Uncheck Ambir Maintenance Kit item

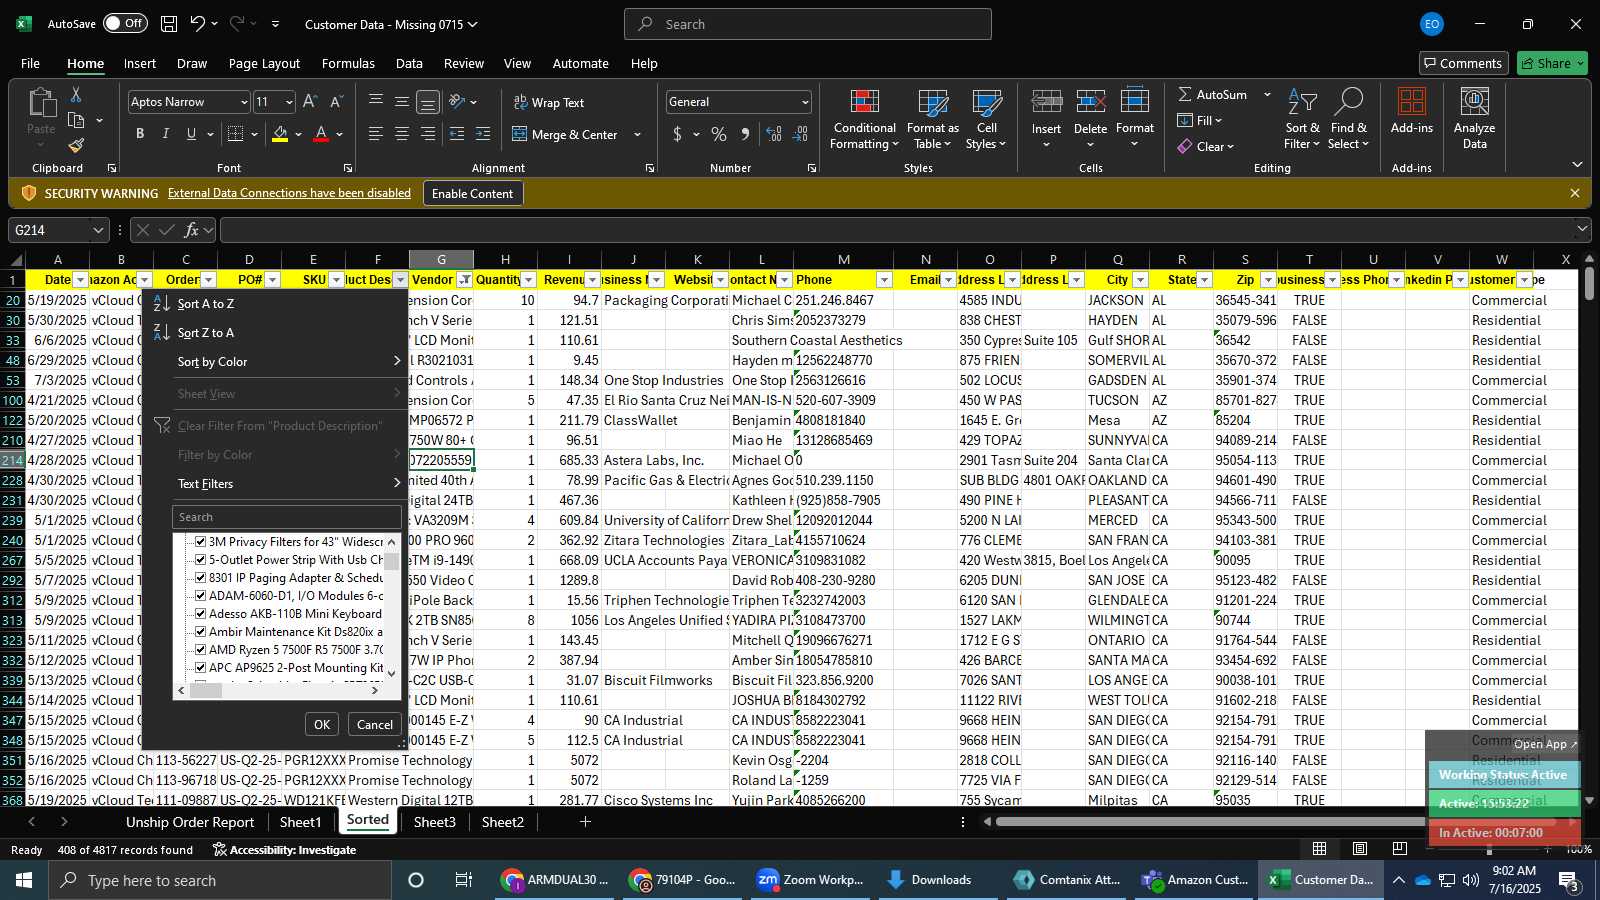[200, 632]
